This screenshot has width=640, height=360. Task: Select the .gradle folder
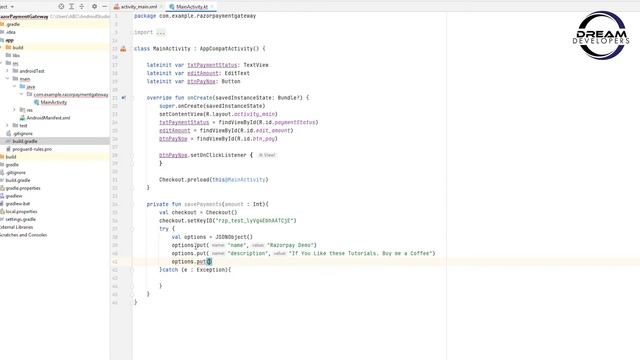tap(12, 24)
